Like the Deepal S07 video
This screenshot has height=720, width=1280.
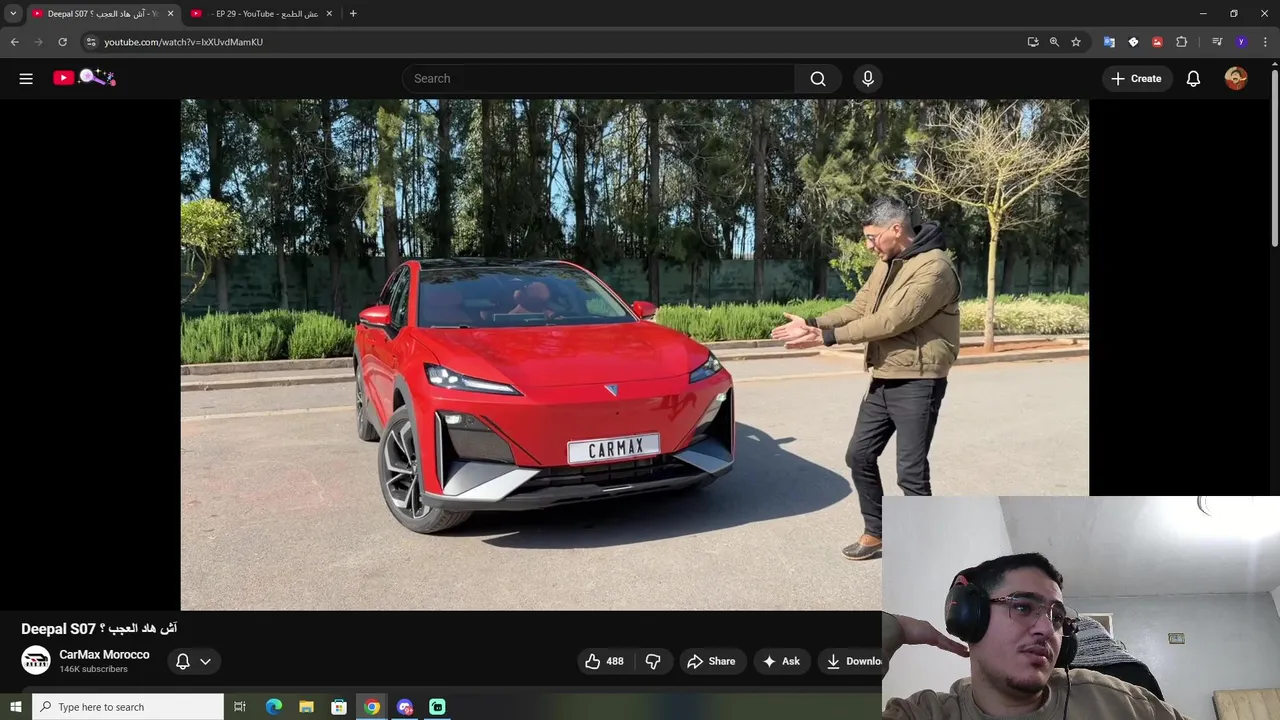(604, 661)
